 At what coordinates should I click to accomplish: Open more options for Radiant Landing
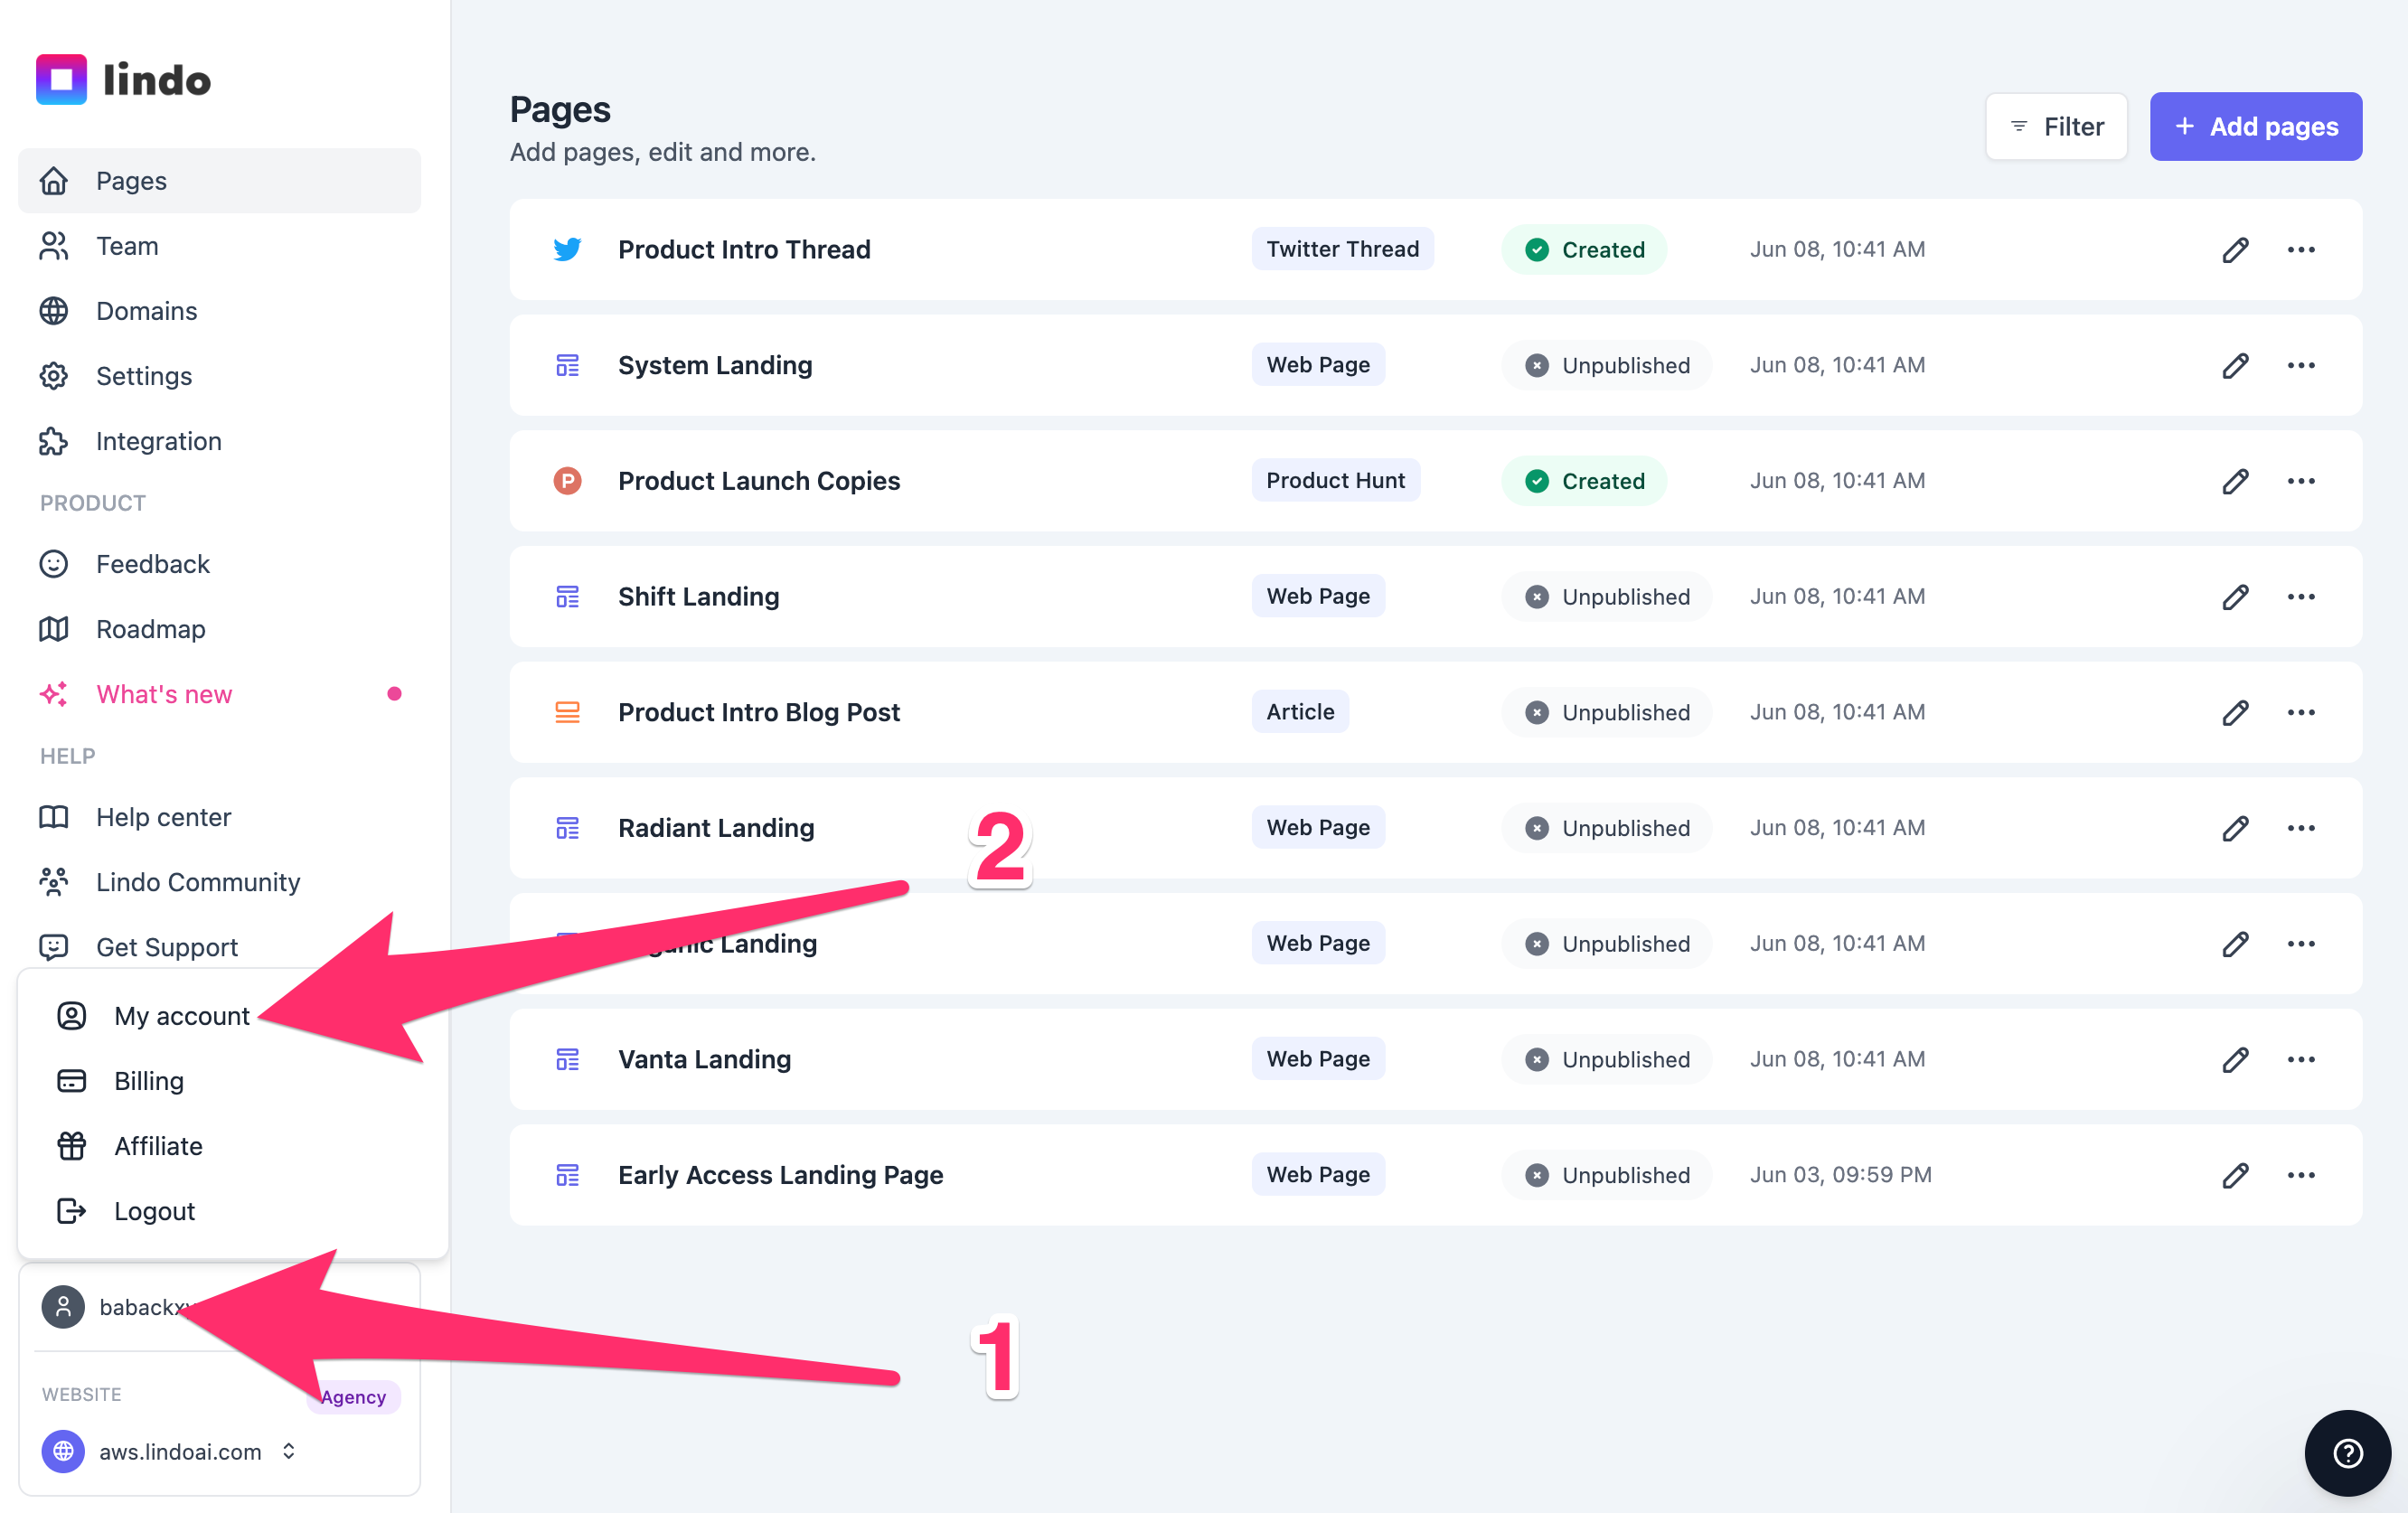2301,828
